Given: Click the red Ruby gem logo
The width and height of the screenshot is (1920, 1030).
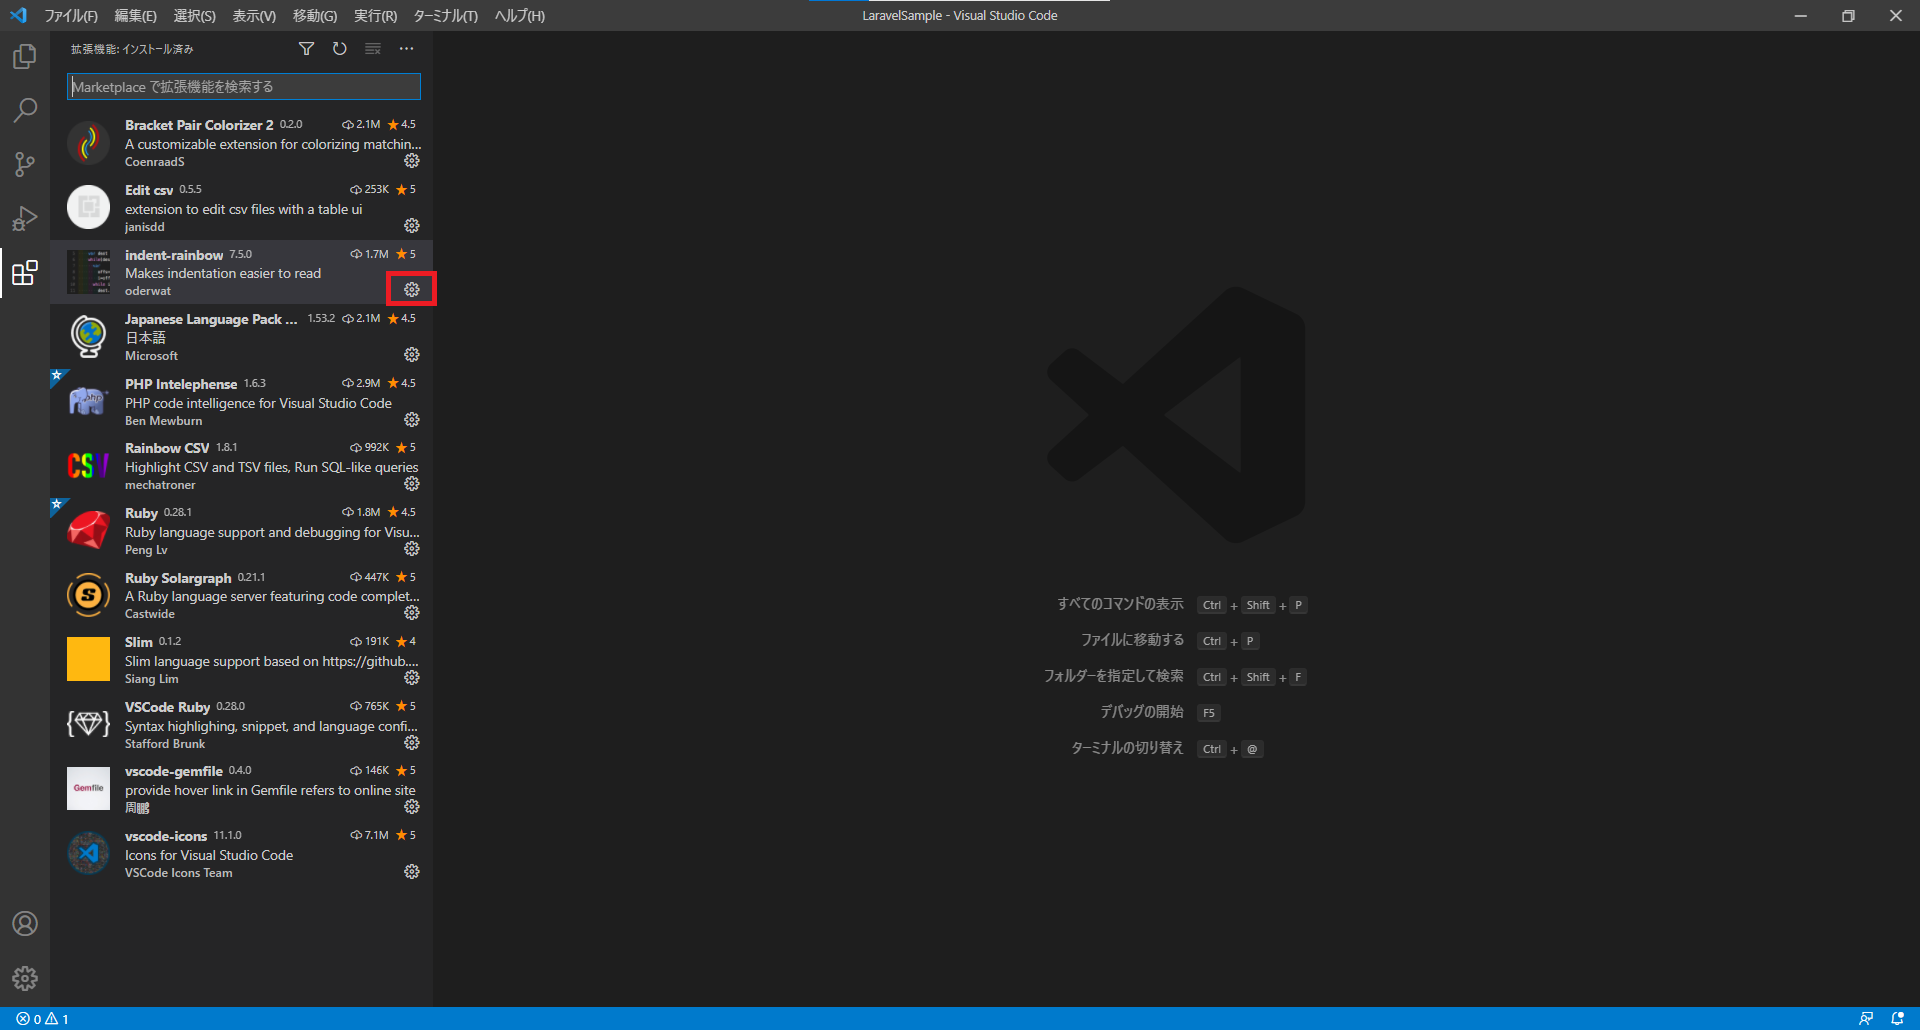Looking at the screenshot, I should [88, 530].
